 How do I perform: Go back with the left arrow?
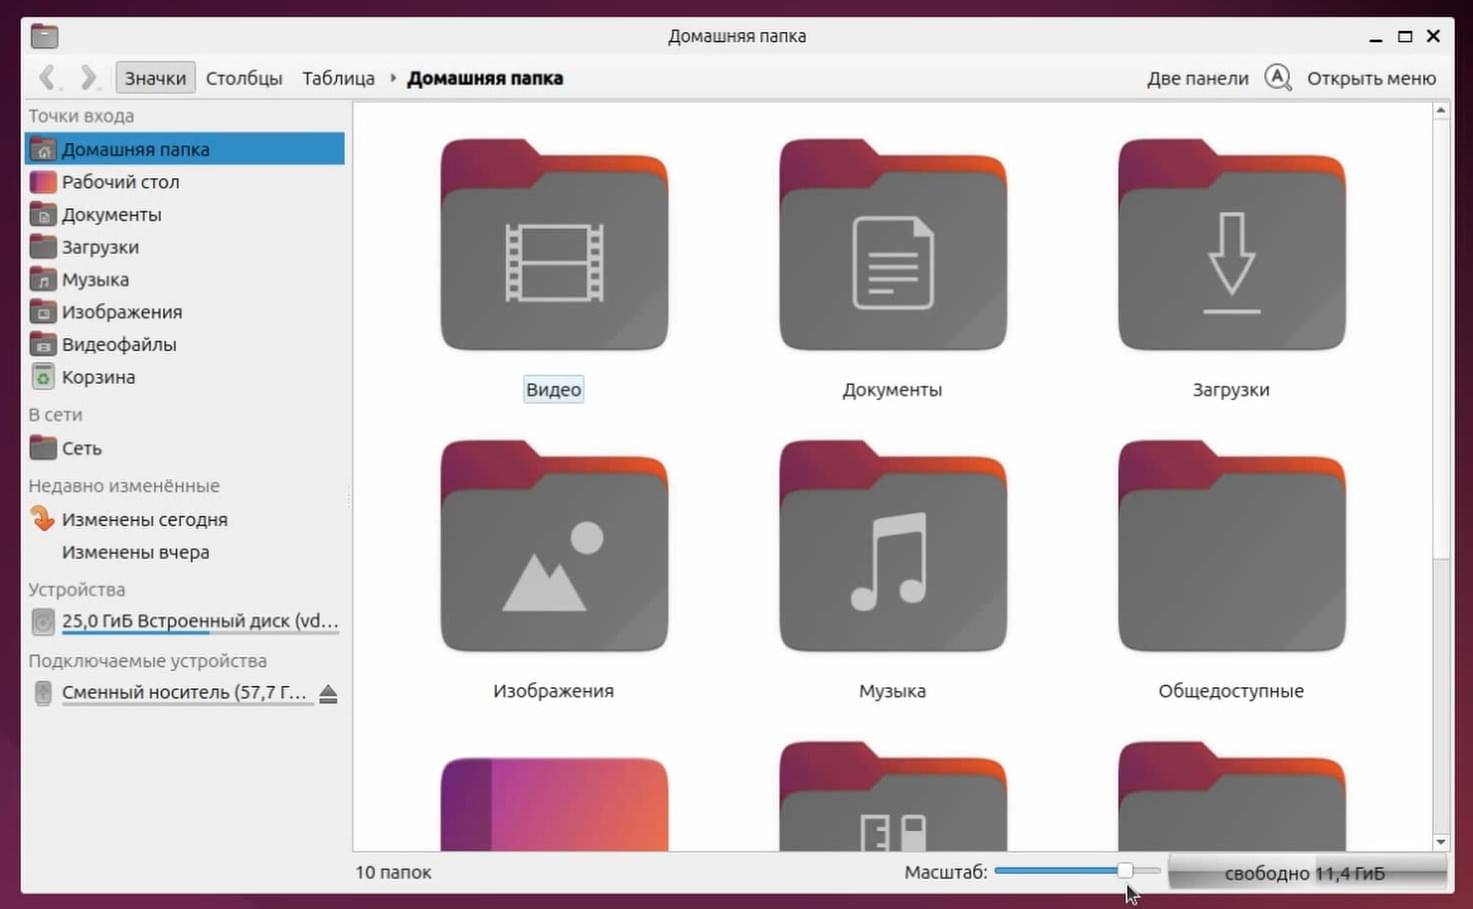[x=46, y=77]
